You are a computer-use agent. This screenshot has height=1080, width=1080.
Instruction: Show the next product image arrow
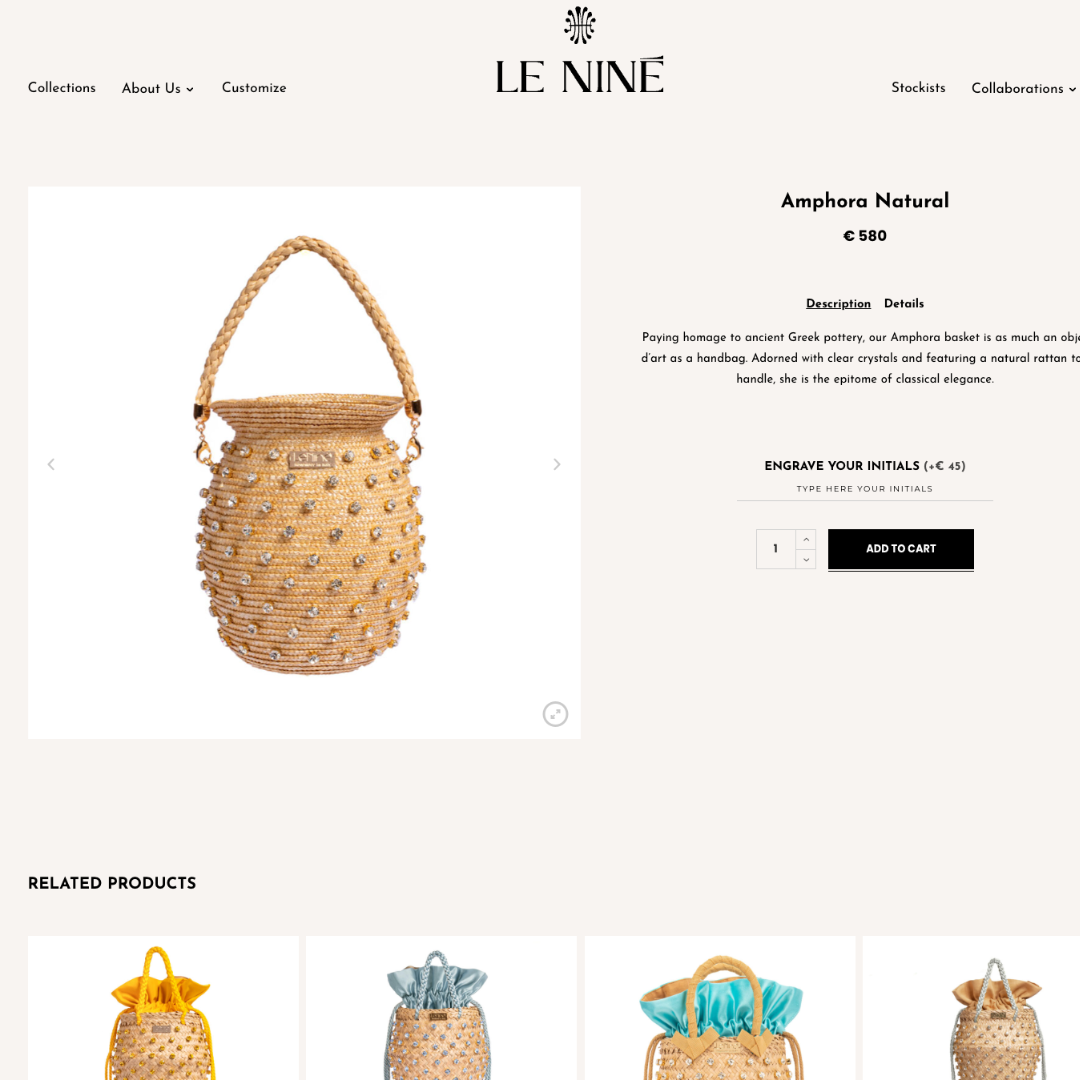(x=557, y=464)
